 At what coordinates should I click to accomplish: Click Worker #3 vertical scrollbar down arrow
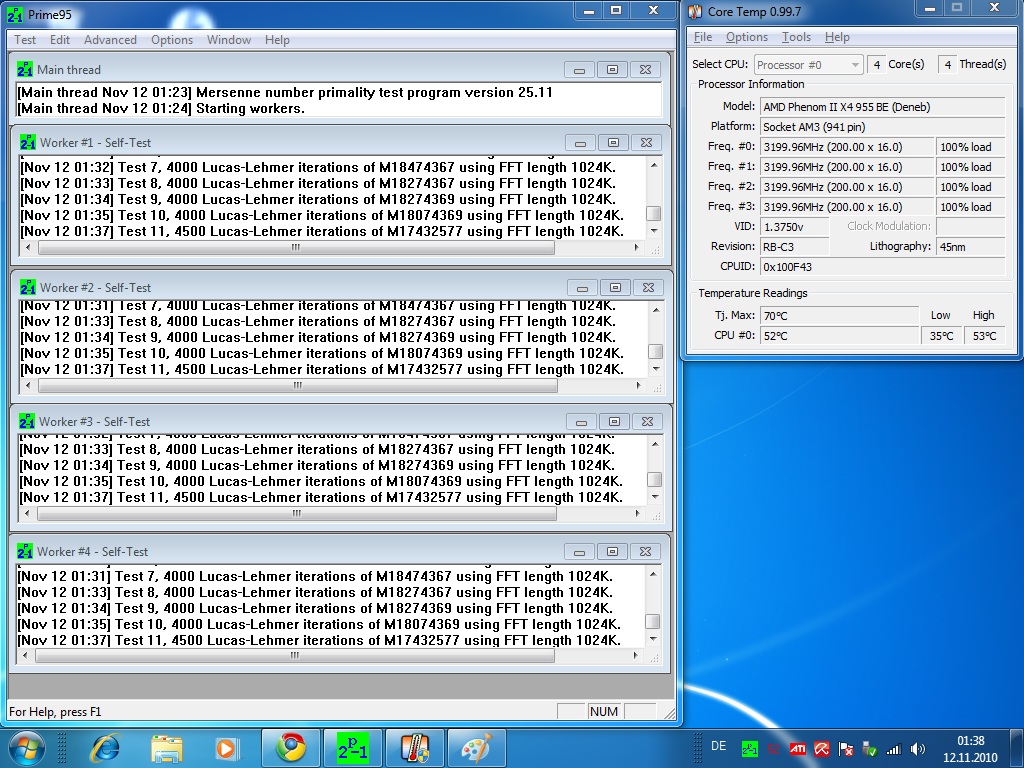655,497
